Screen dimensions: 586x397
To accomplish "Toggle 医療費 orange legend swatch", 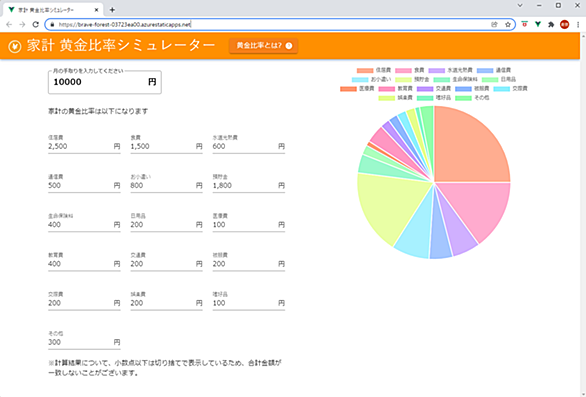I will tap(348, 89).
